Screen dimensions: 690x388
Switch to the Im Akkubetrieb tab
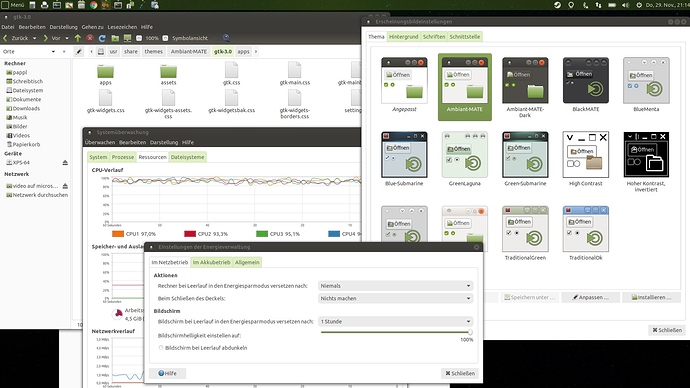tap(212, 263)
